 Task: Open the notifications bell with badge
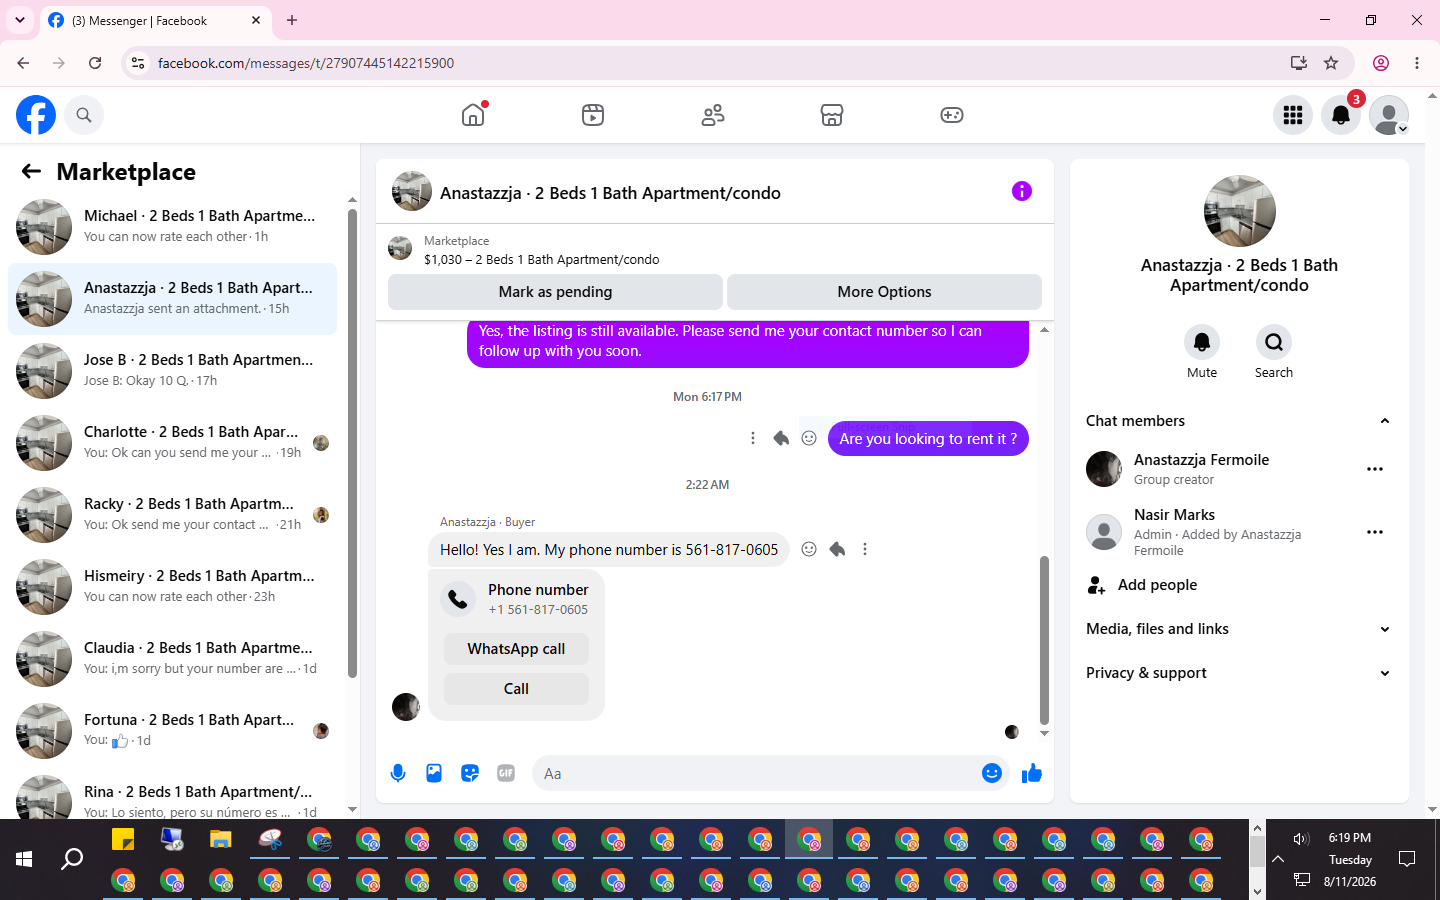tap(1341, 115)
